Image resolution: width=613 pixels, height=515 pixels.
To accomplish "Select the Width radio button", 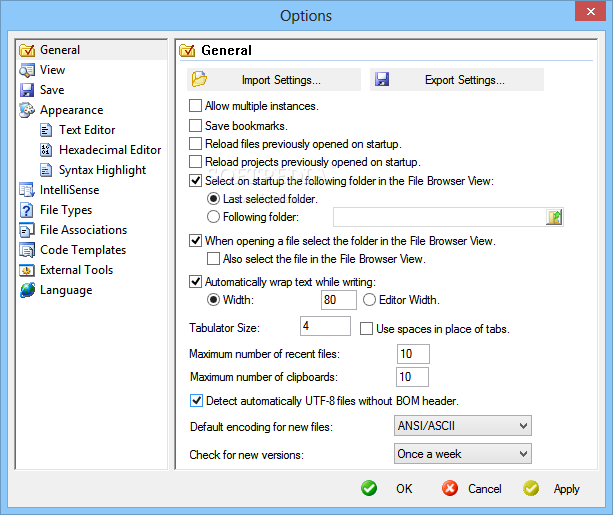I will 213,300.
